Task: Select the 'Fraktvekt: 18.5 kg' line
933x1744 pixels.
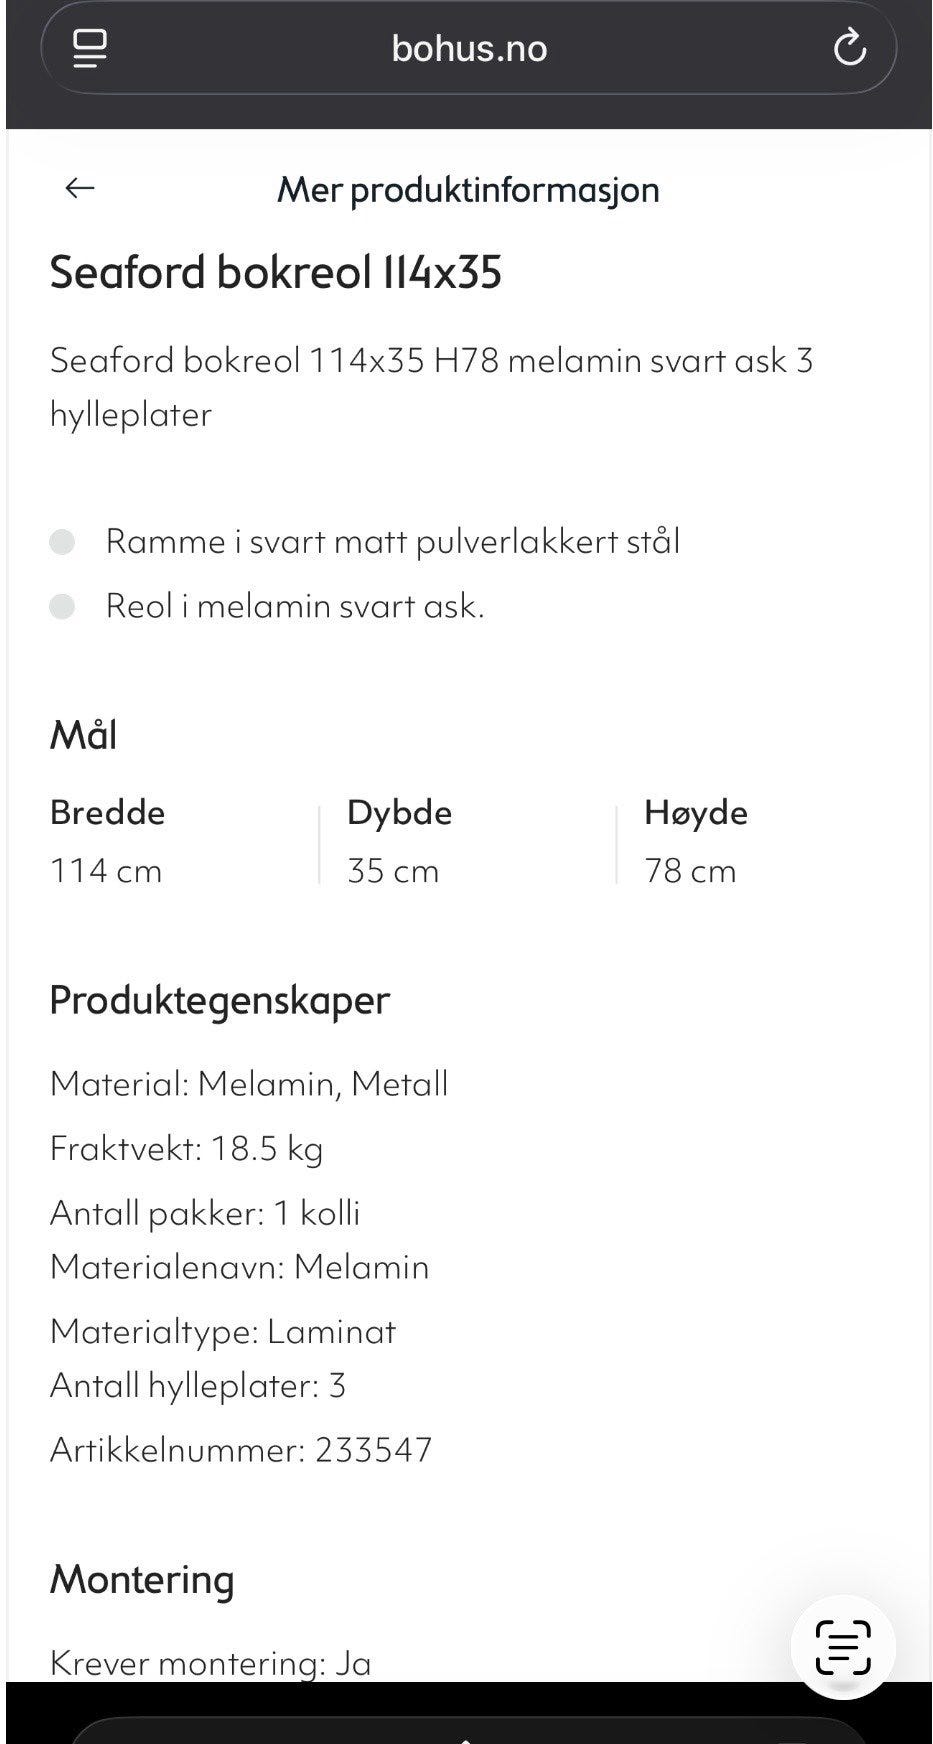Action: pos(187,1148)
